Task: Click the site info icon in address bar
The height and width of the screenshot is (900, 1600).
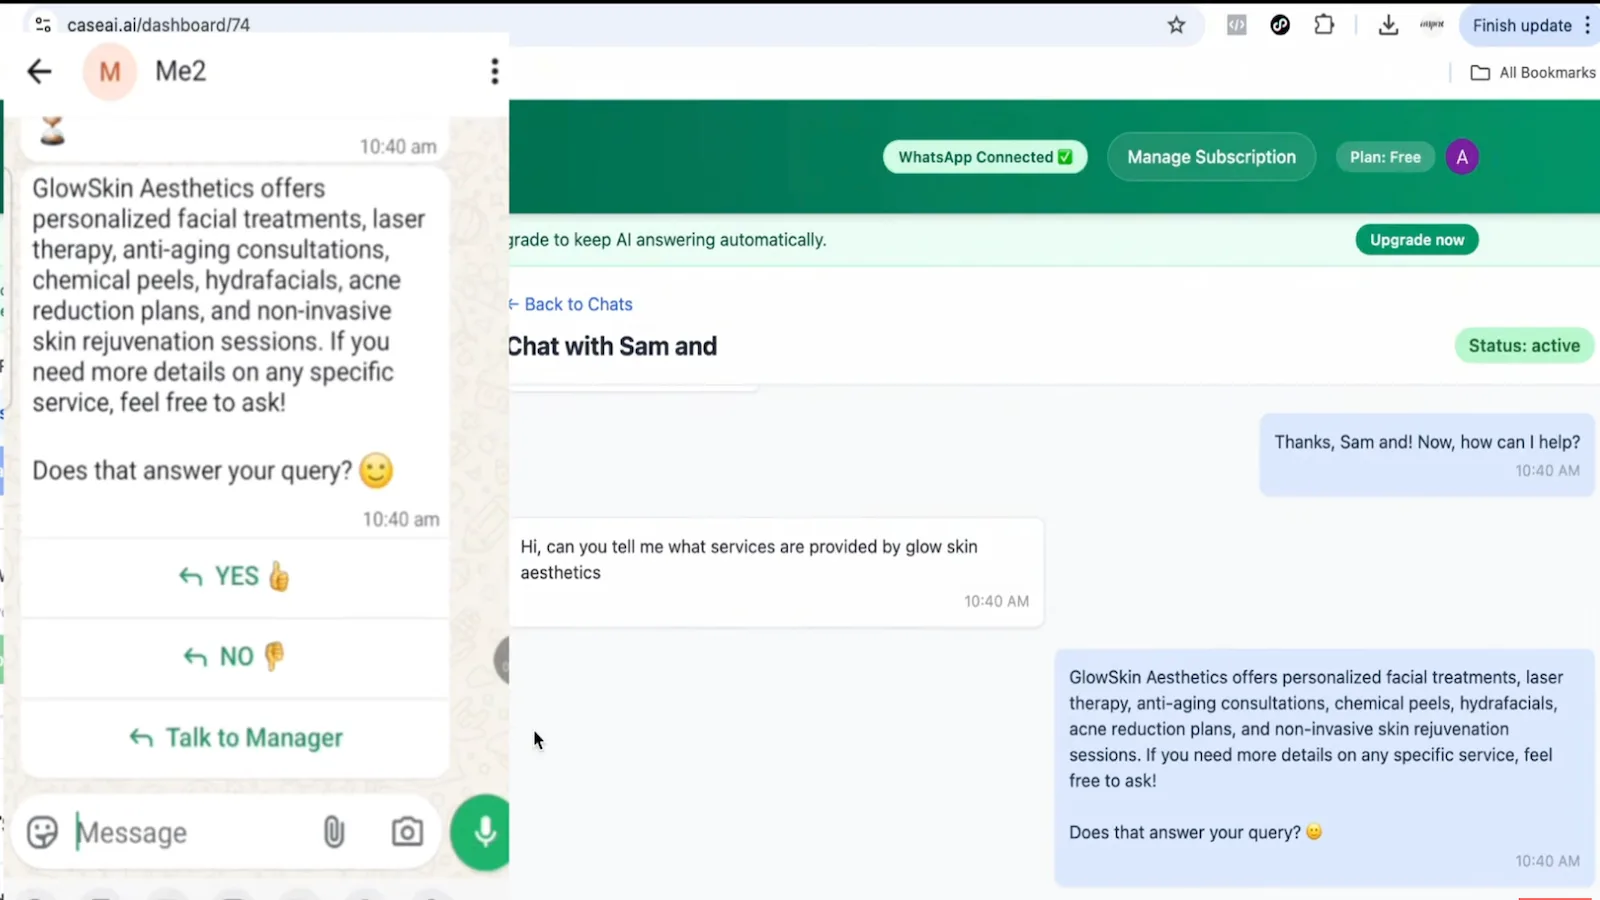Action: [43, 25]
